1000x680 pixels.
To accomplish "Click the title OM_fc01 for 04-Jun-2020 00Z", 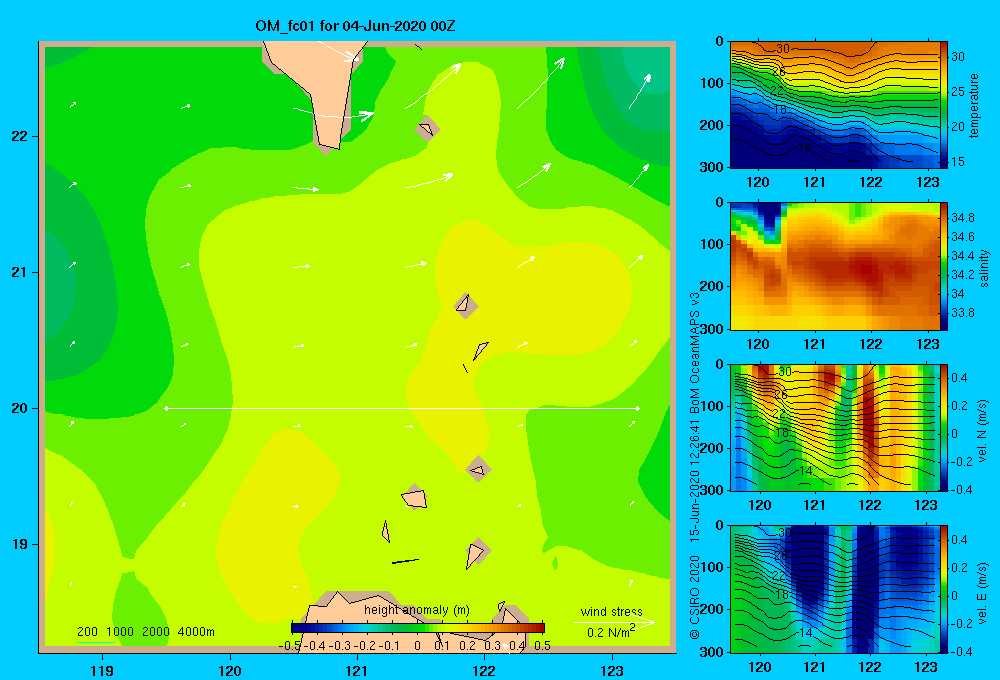I will coord(355,26).
